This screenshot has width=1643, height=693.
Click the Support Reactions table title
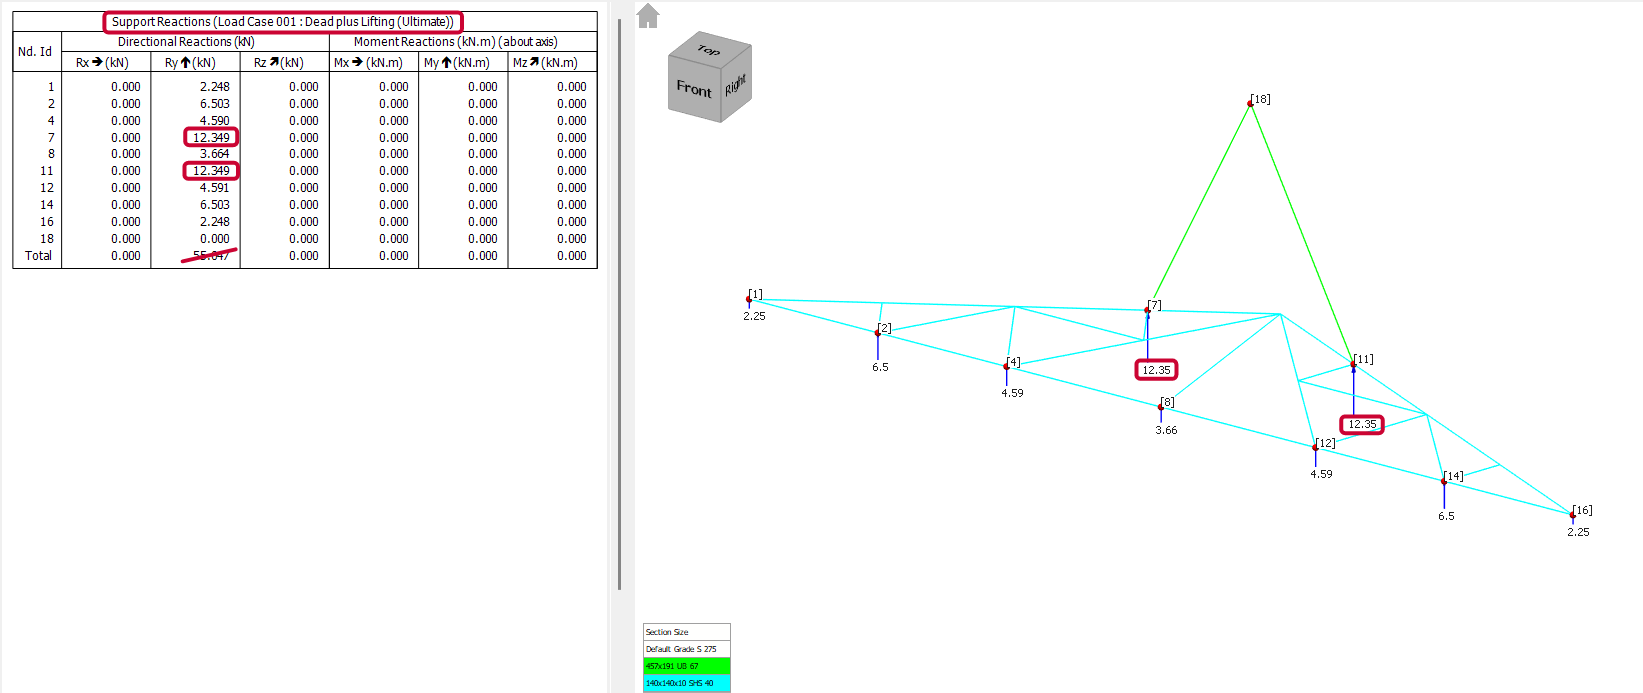tap(283, 22)
